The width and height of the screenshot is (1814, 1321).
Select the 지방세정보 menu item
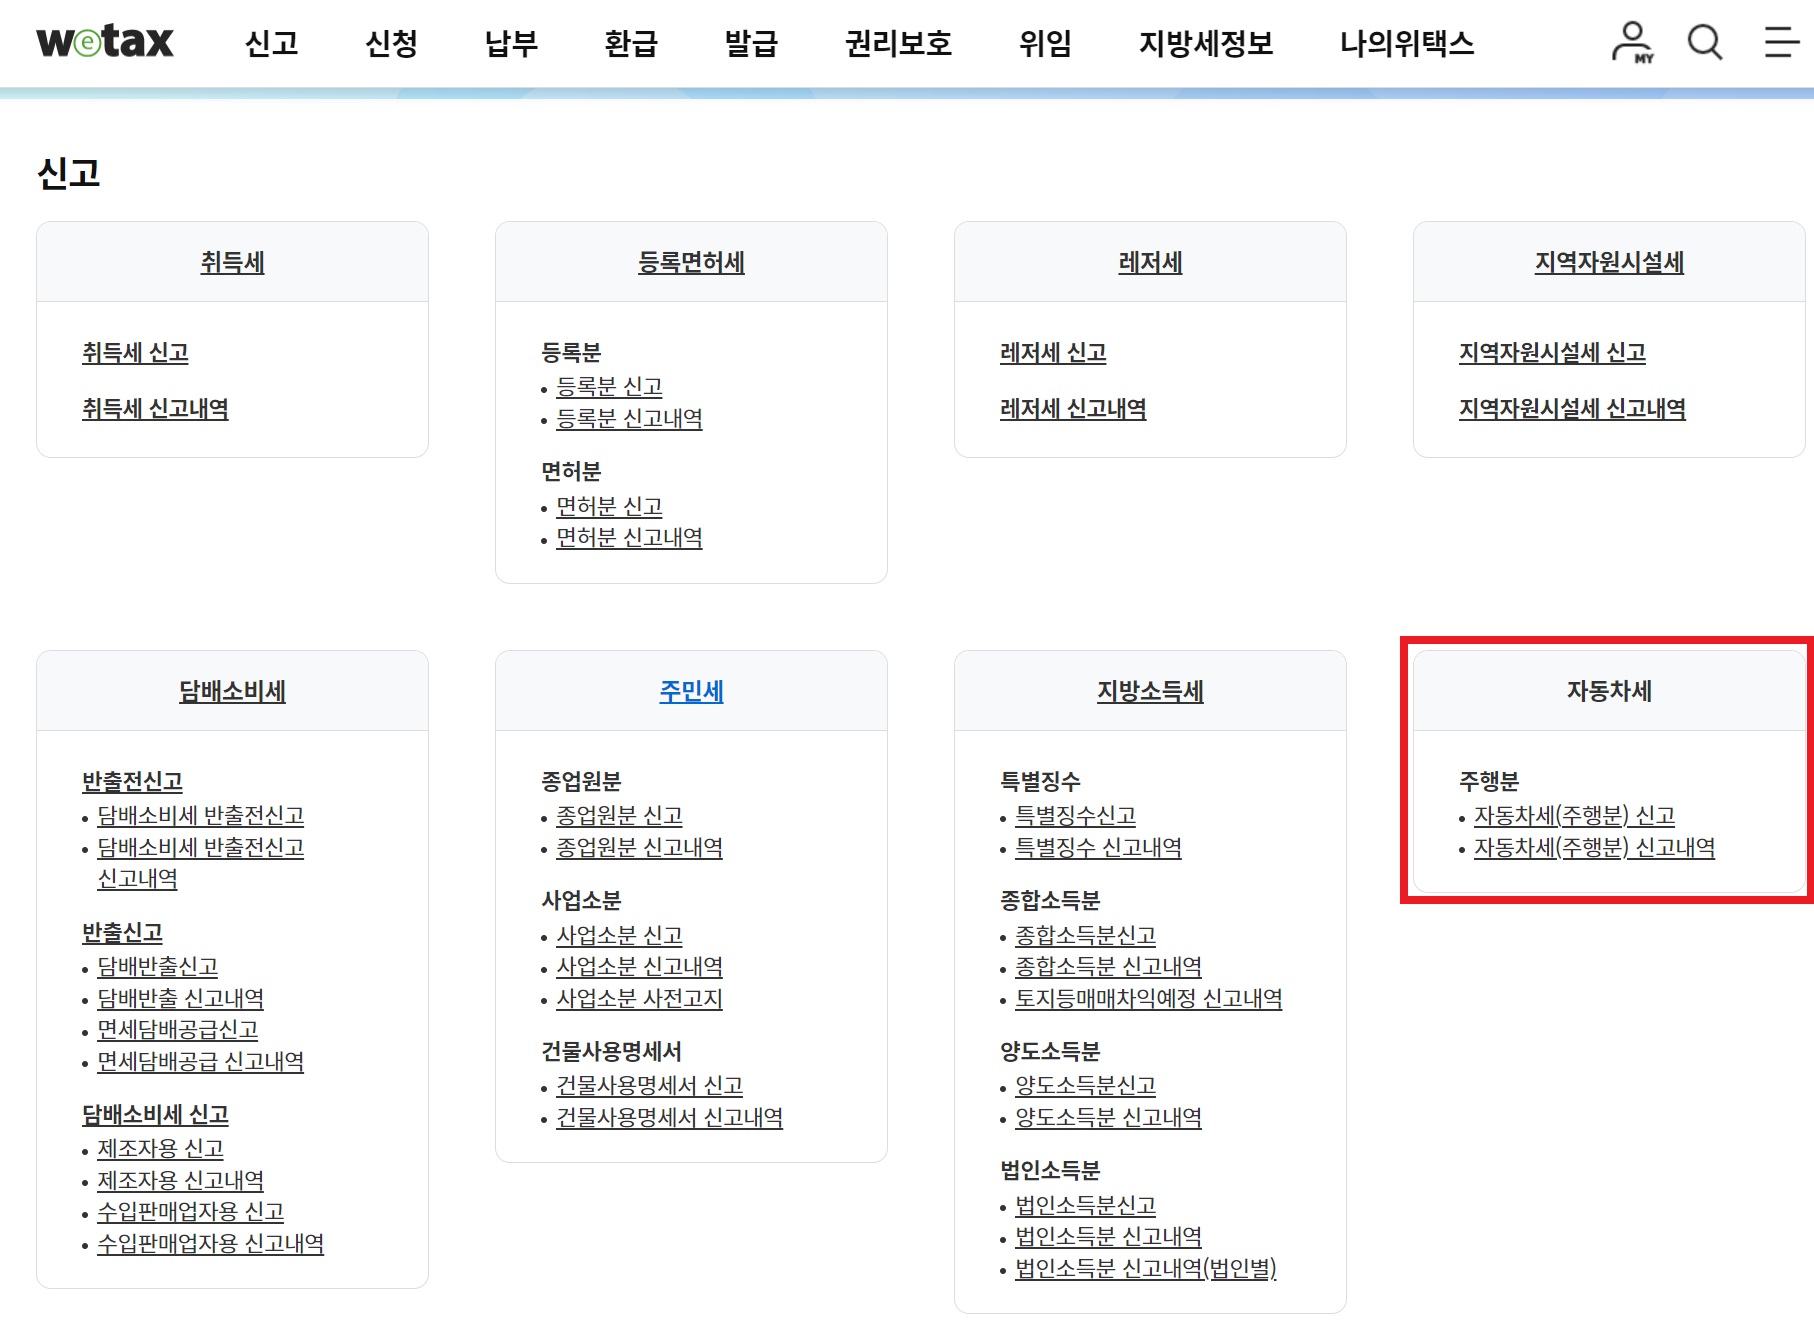click(1204, 45)
